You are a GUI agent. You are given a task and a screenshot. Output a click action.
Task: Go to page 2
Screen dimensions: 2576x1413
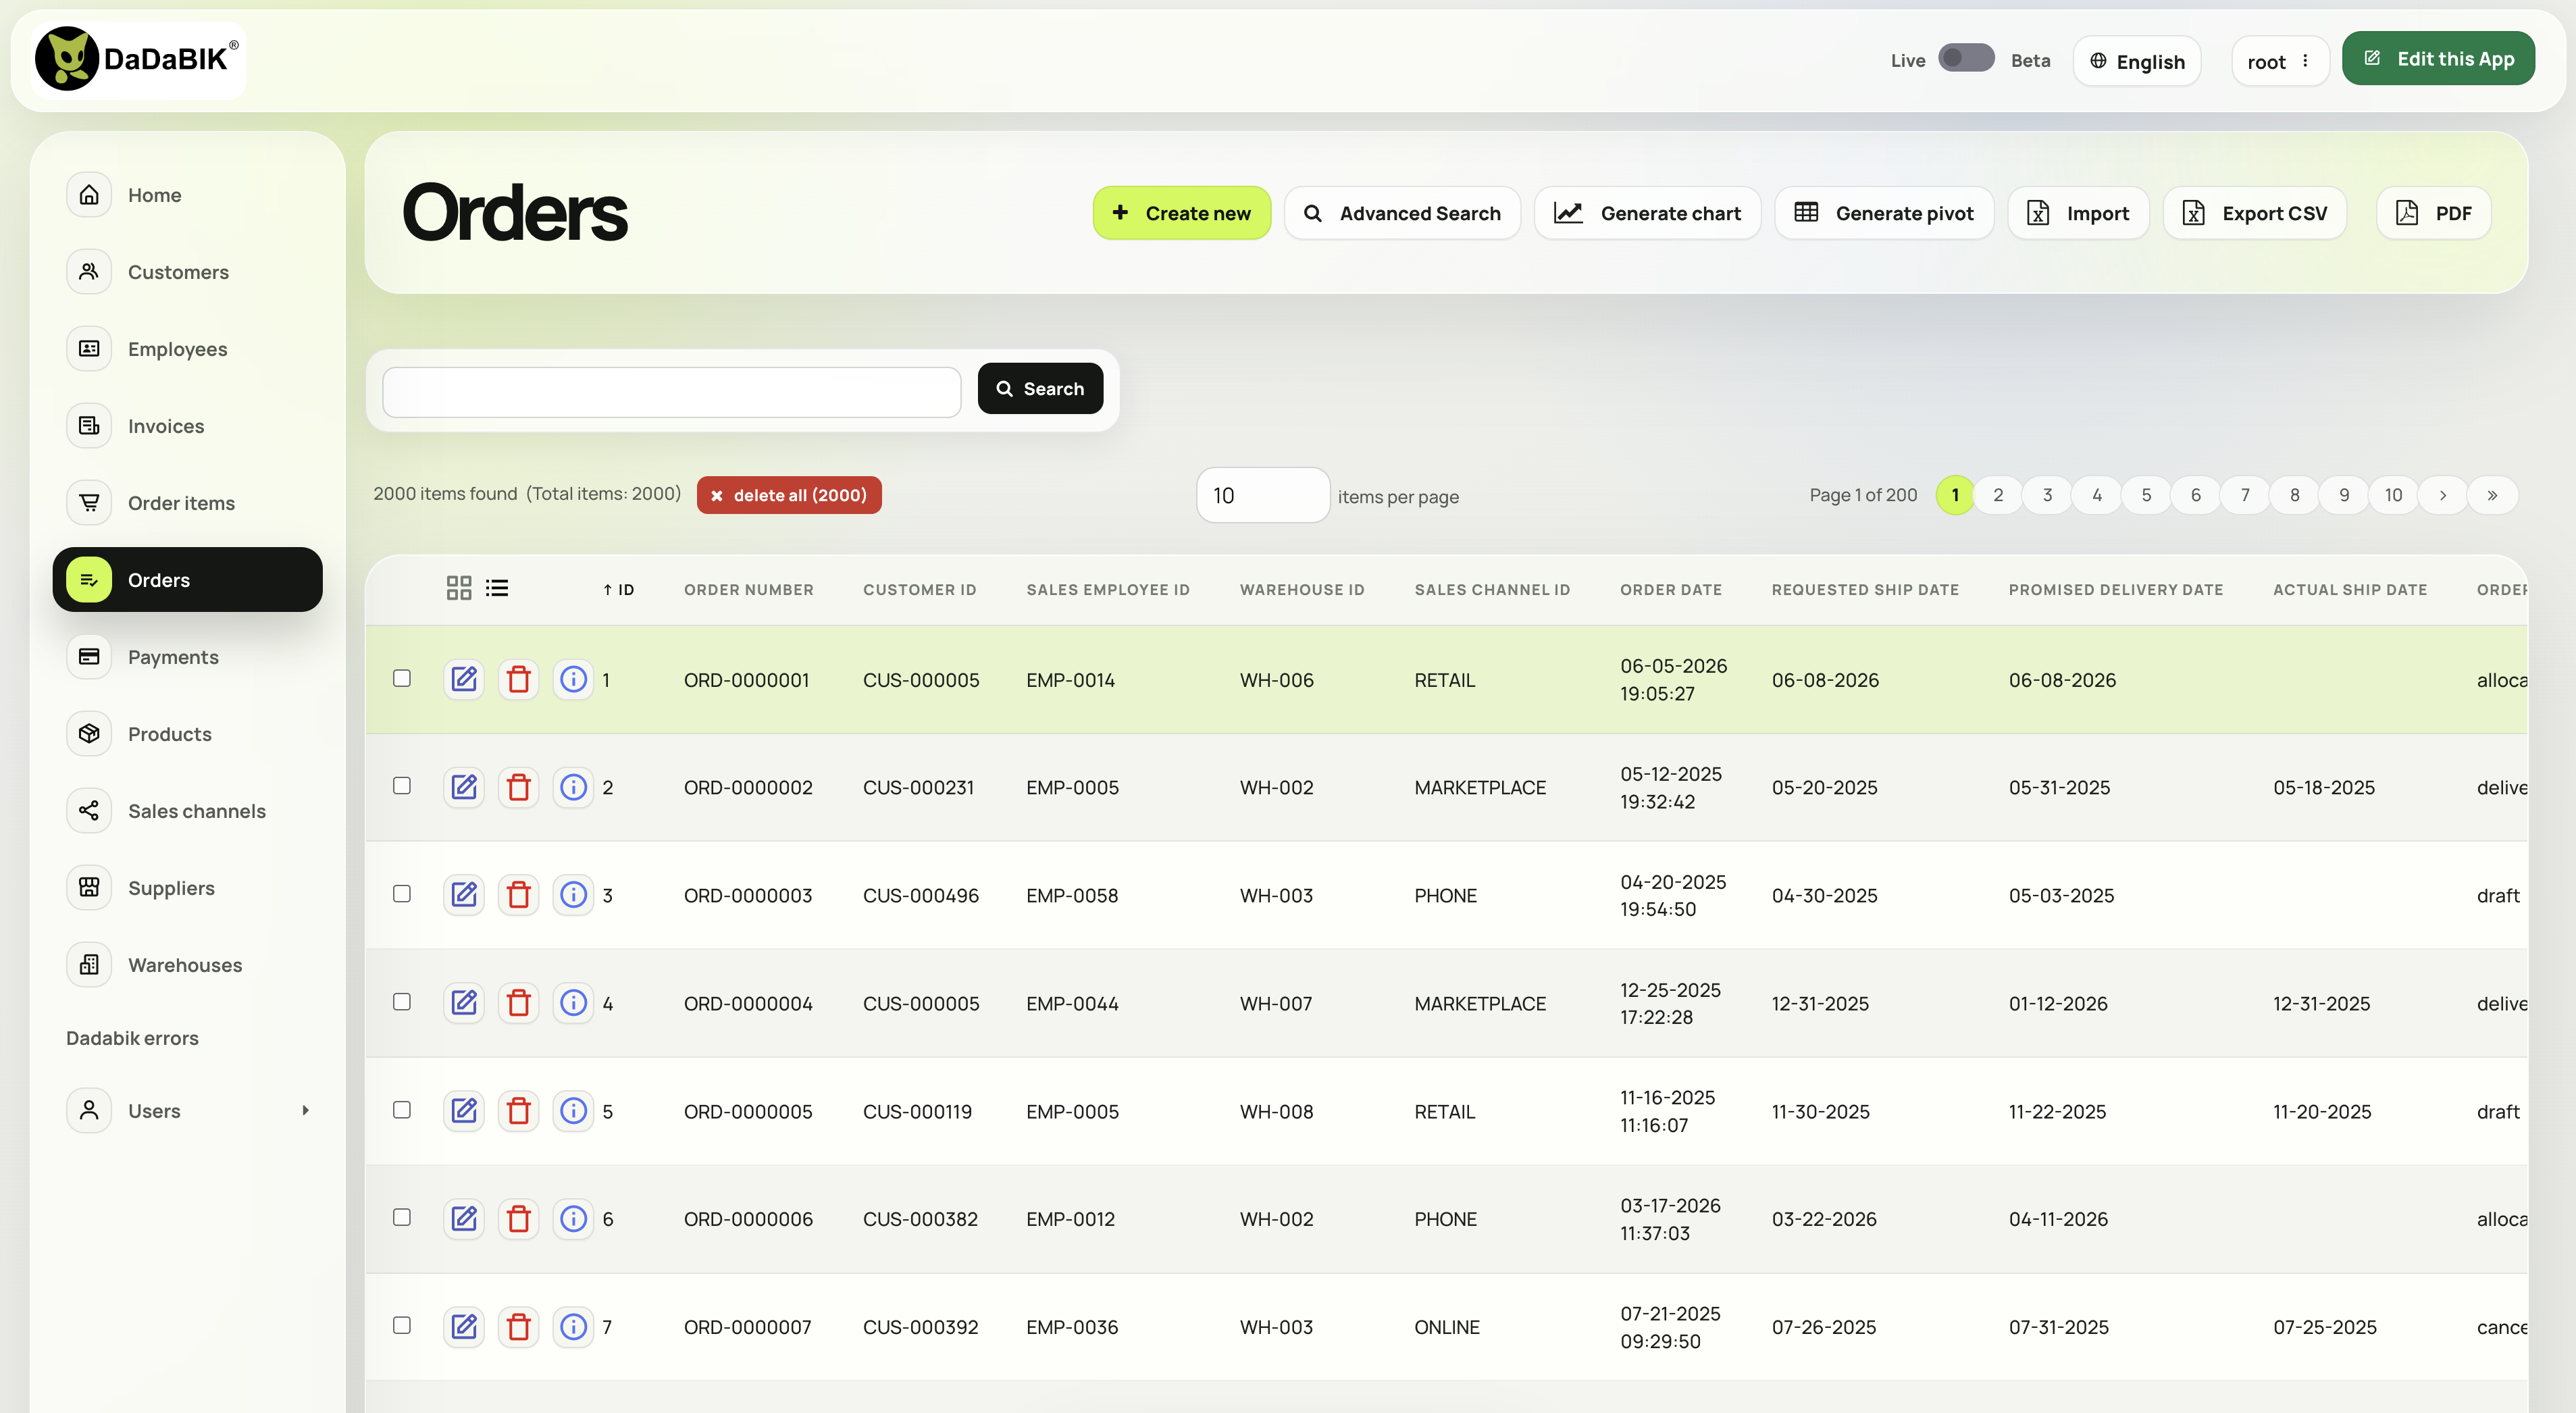(x=1998, y=495)
